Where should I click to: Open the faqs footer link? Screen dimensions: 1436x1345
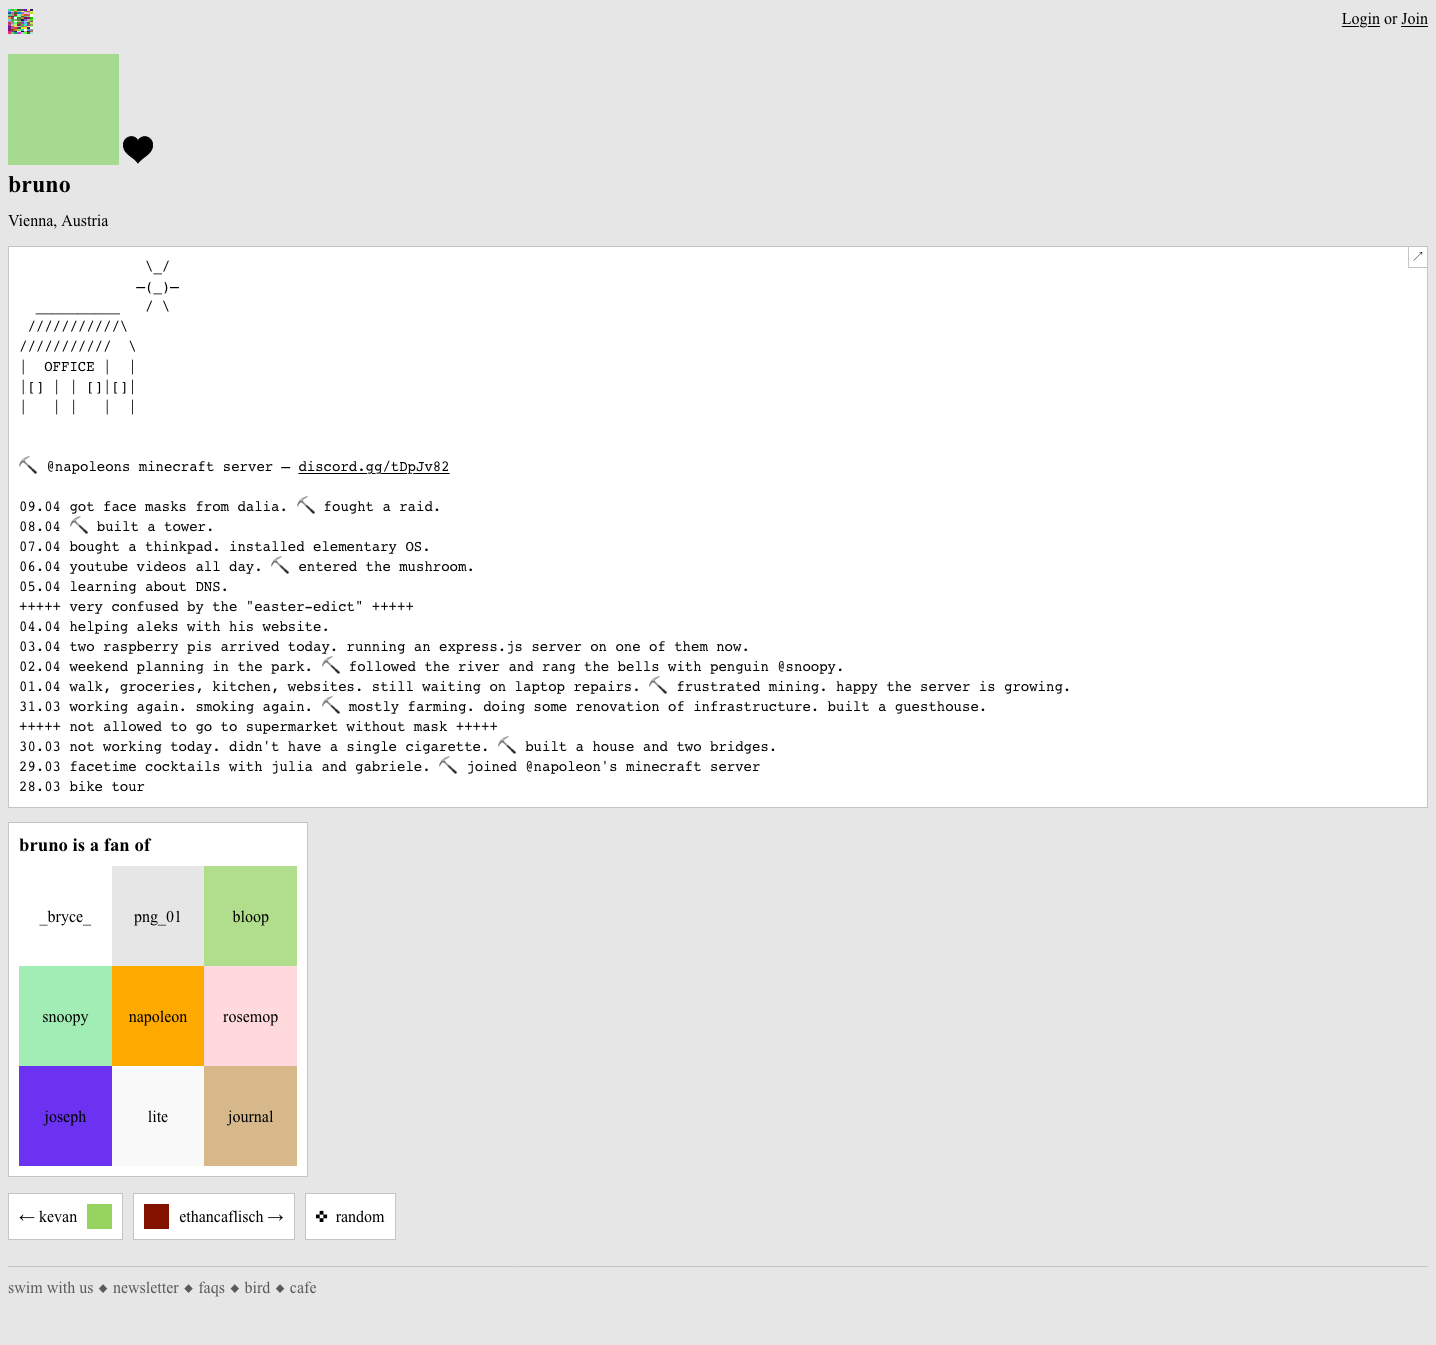(x=211, y=1288)
